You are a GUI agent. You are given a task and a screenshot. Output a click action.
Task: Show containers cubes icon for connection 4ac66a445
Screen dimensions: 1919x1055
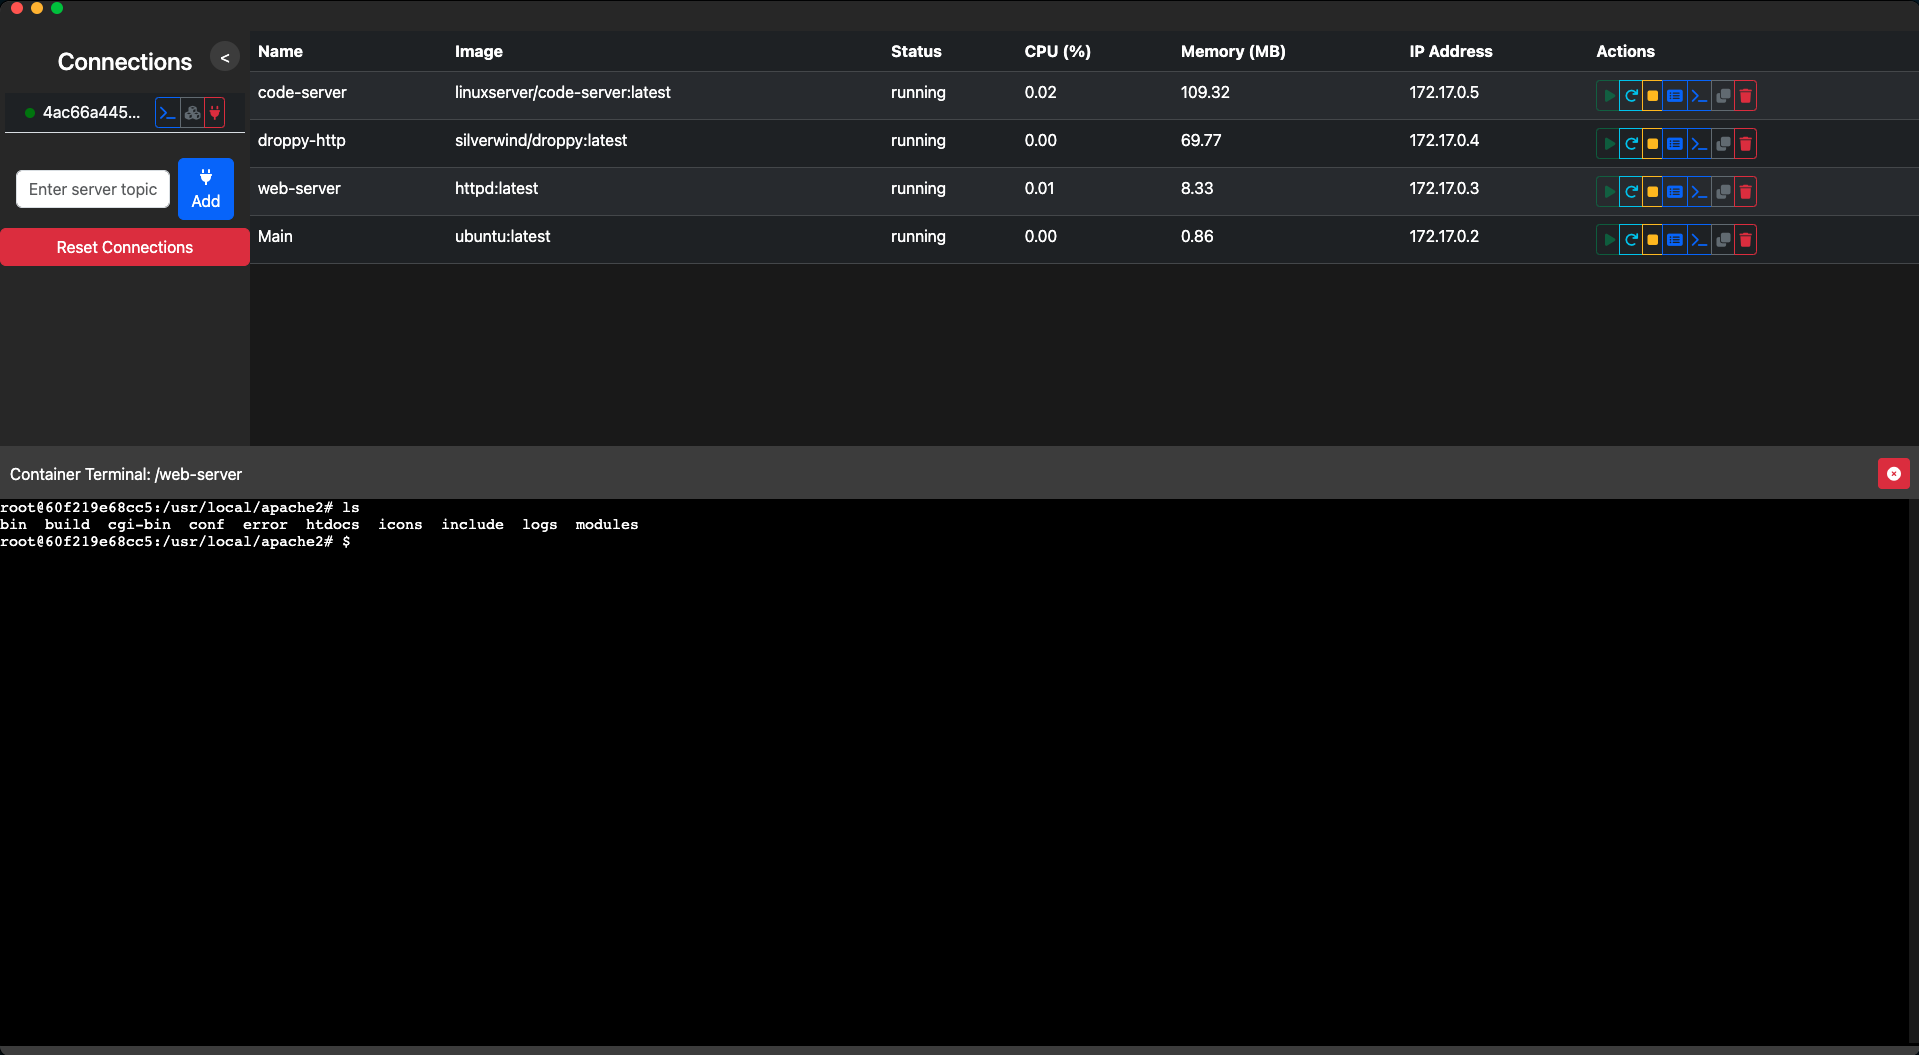(x=193, y=113)
